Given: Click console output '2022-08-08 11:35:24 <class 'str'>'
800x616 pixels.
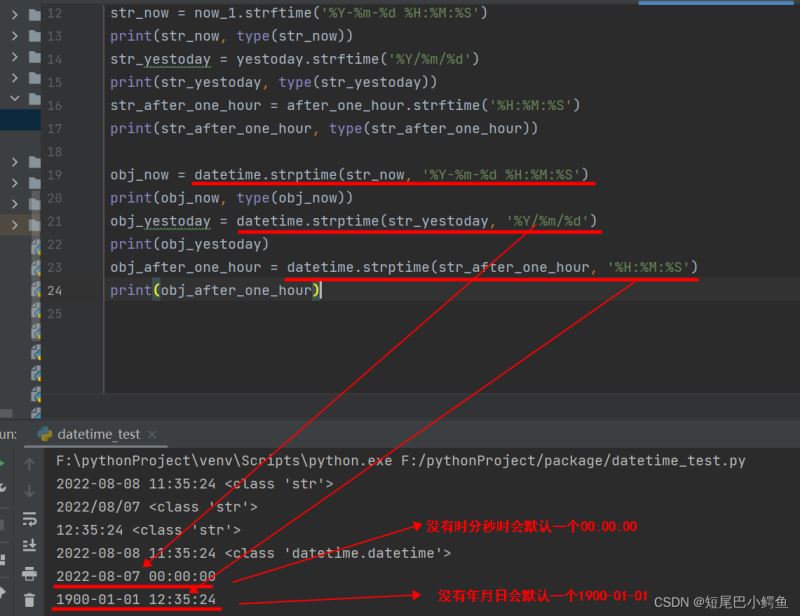Looking at the screenshot, I should (x=194, y=484).
